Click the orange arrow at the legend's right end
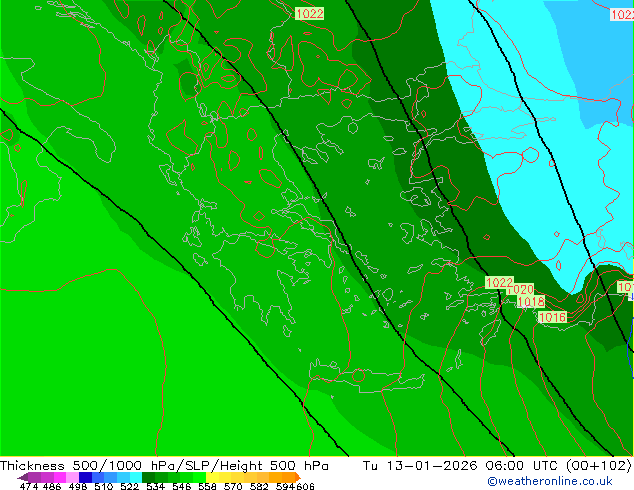The height and width of the screenshot is (490, 634). pos(298,477)
